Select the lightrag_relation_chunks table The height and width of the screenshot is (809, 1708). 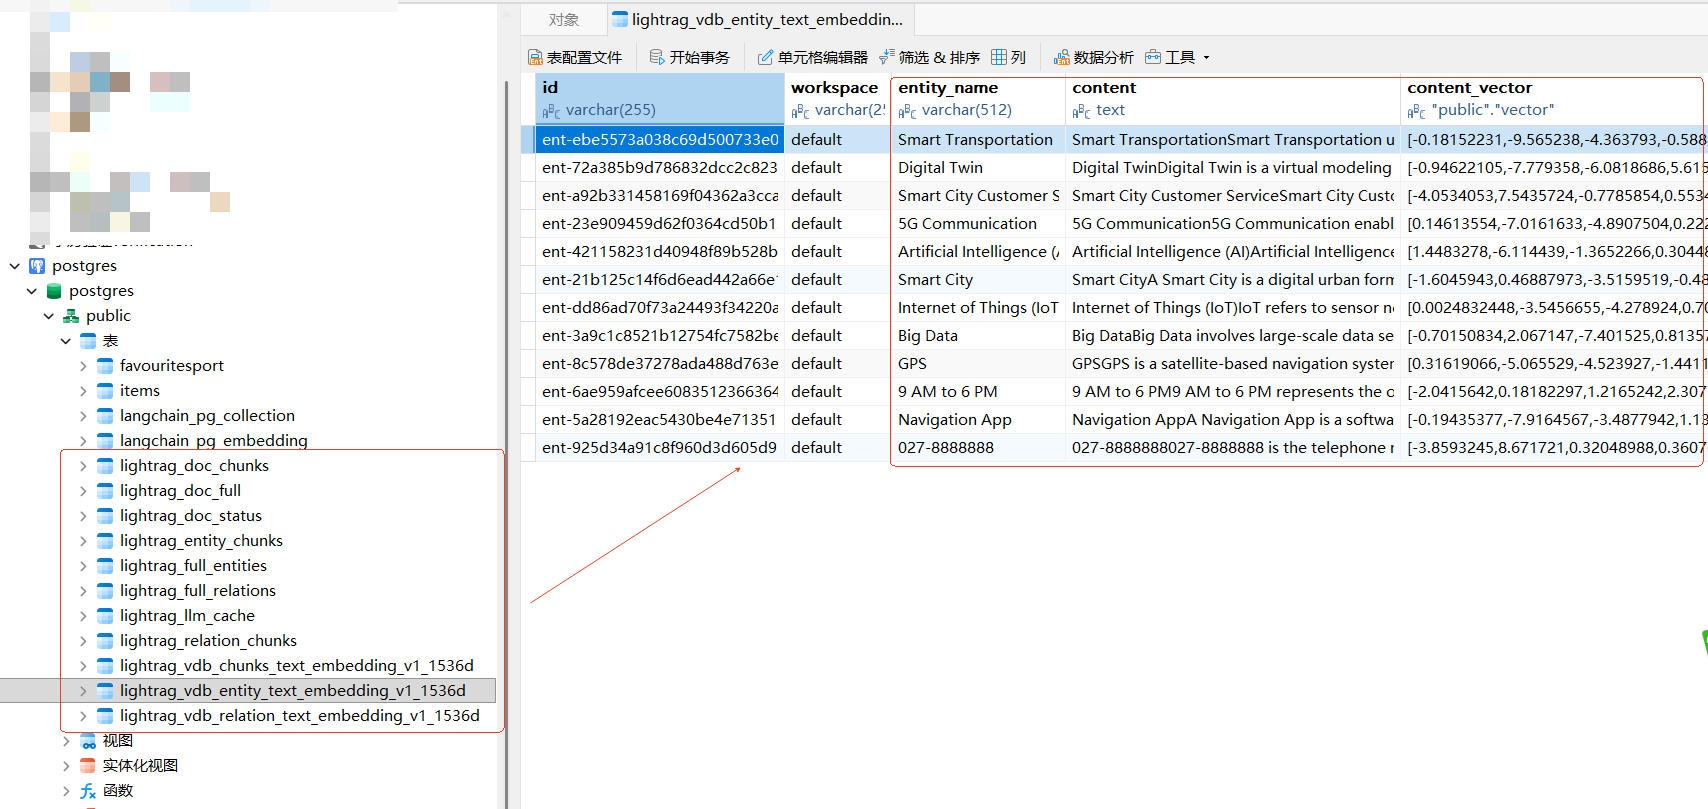click(x=208, y=641)
